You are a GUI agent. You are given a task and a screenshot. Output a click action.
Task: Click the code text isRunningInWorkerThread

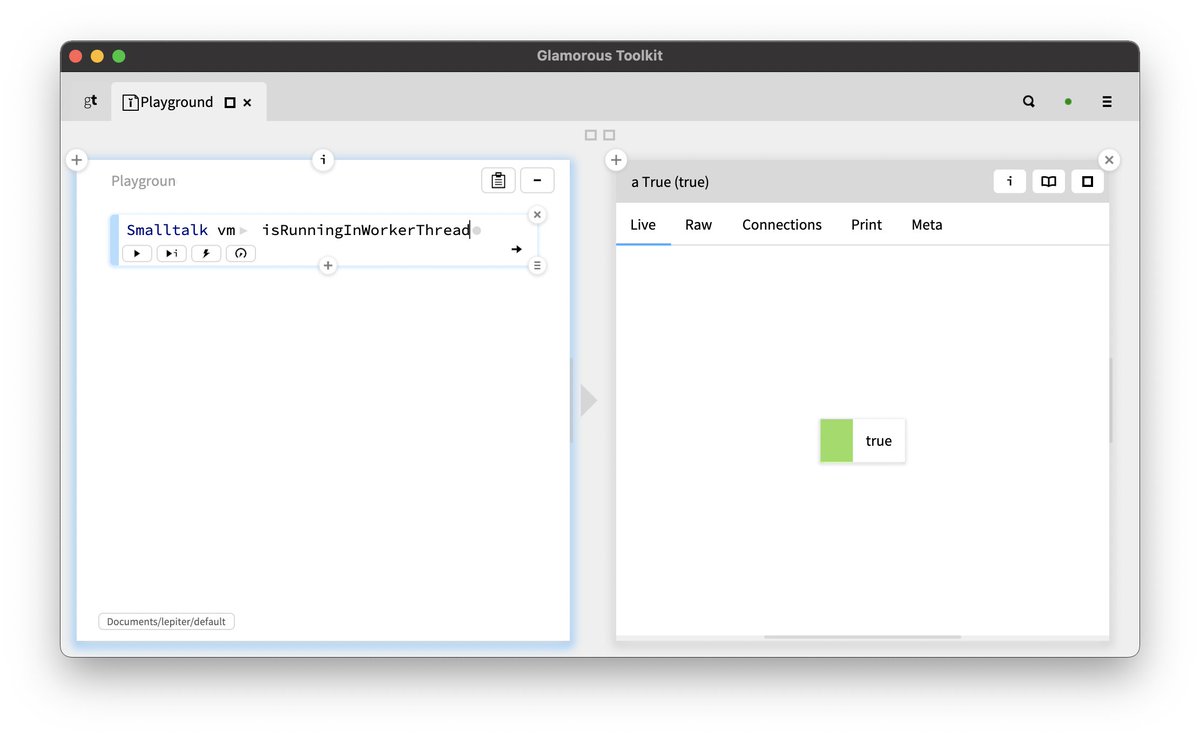[x=366, y=230]
